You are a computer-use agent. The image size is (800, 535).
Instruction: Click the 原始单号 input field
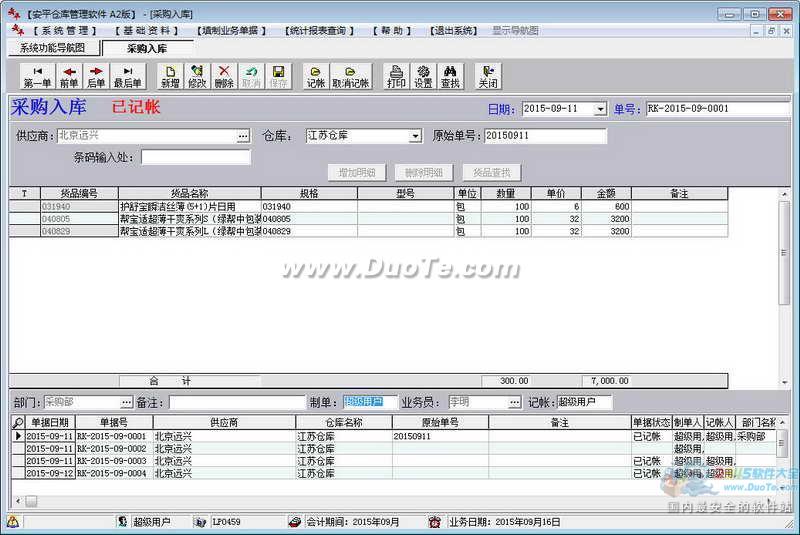(545, 136)
